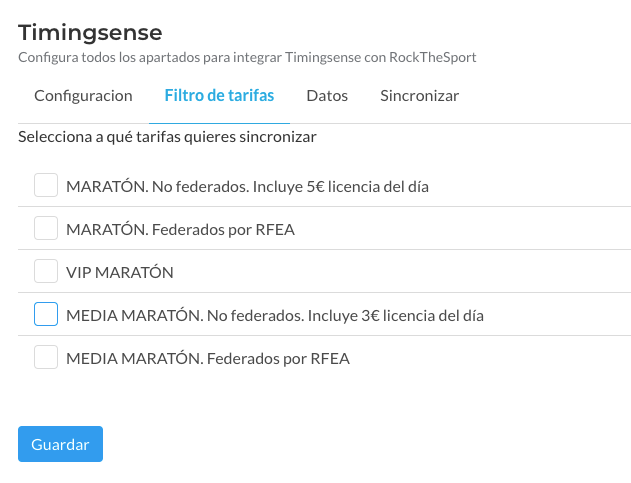Tick the VIP MARATÓN checkbox
Viewport: 631px width, 483px height.
(46, 271)
